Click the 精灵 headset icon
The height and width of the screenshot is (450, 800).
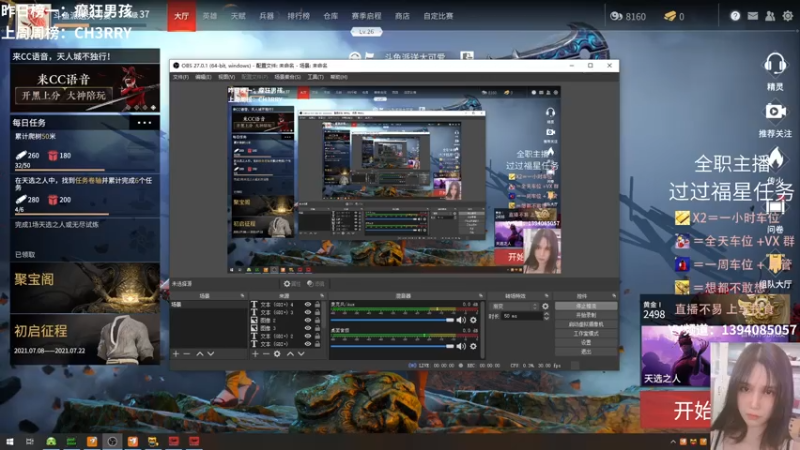click(x=774, y=65)
